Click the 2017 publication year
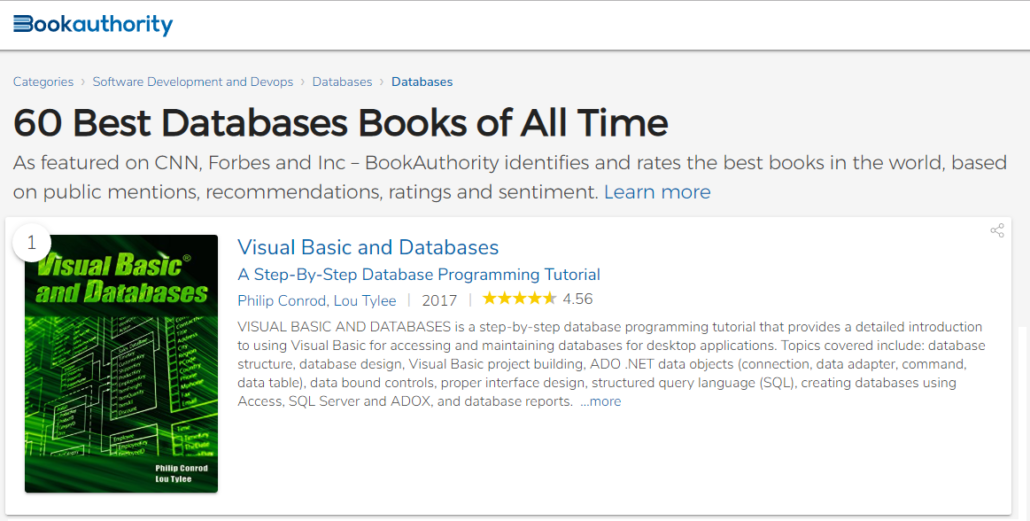This screenshot has width=1030, height=521. tap(439, 301)
